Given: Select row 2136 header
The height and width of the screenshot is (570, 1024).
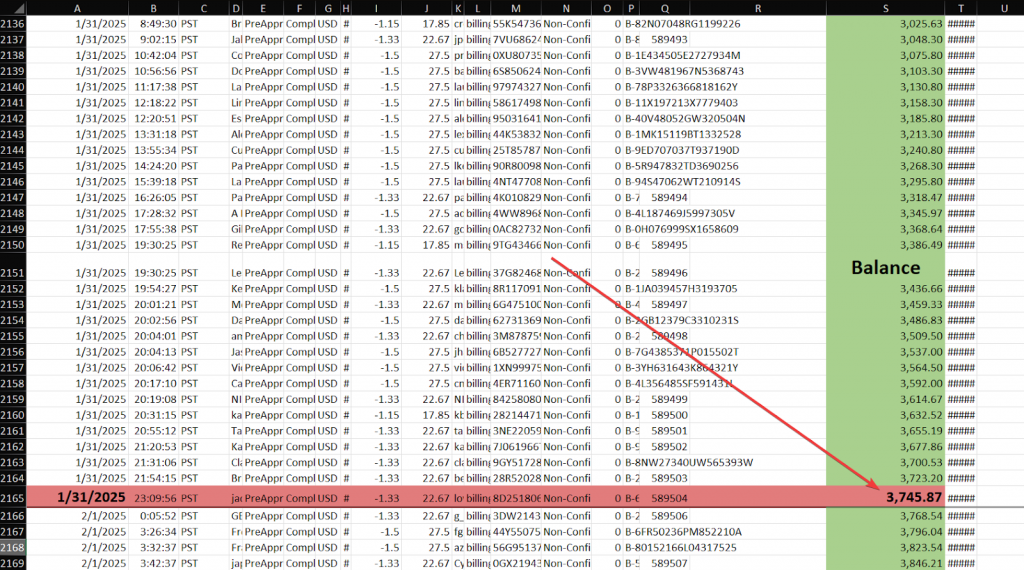Looking at the screenshot, I should click(13, 23).
